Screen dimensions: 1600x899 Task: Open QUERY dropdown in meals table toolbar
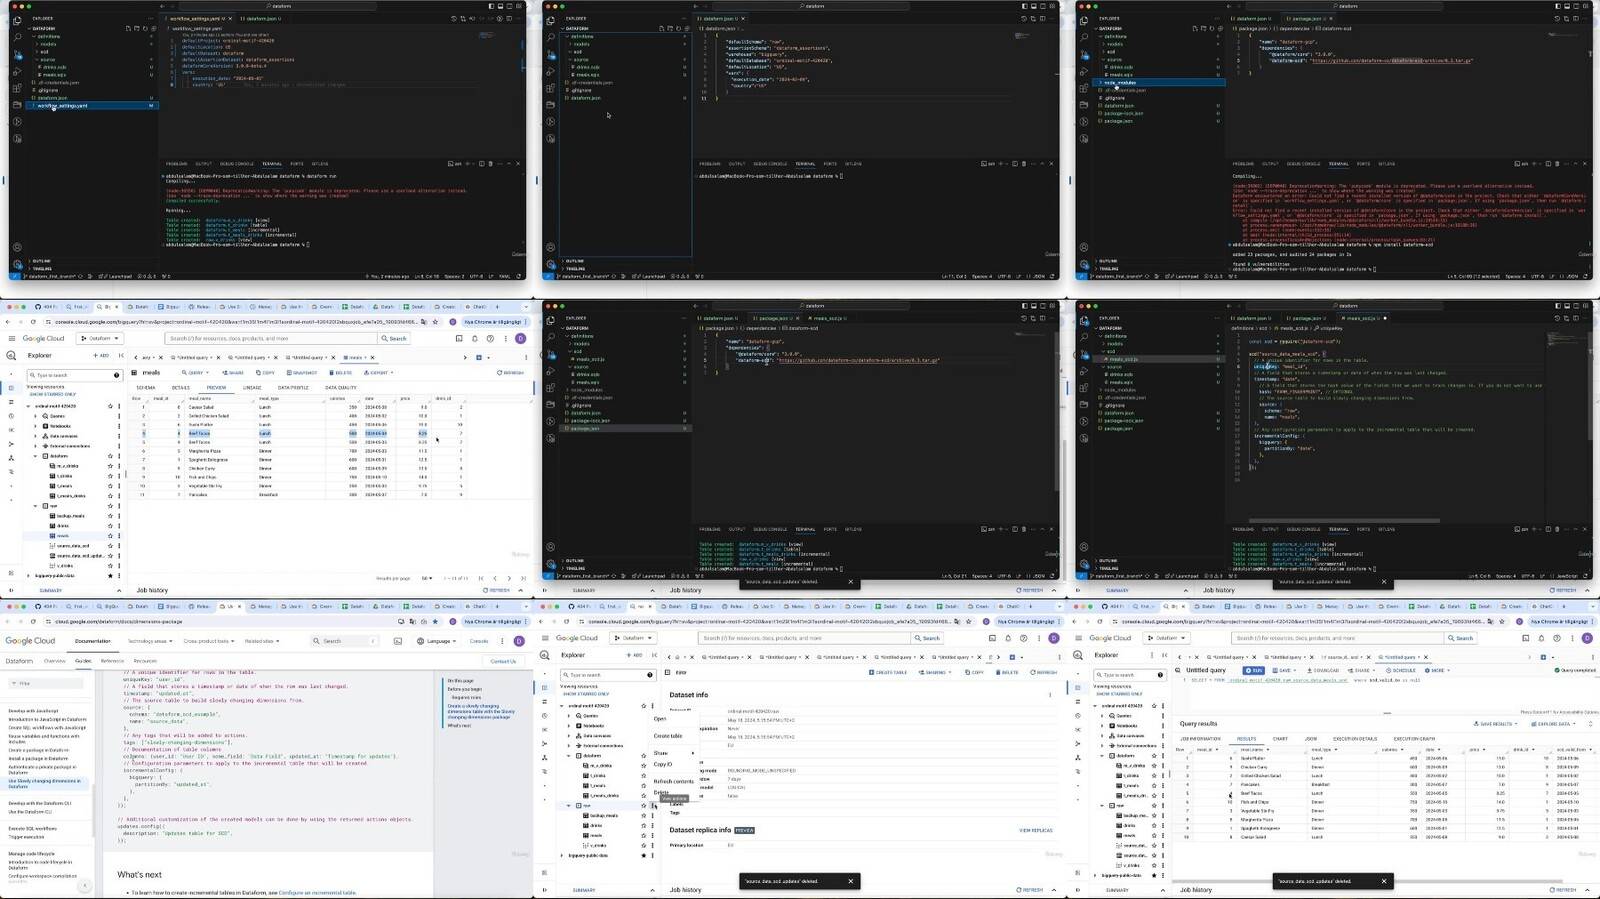(196, 372)
